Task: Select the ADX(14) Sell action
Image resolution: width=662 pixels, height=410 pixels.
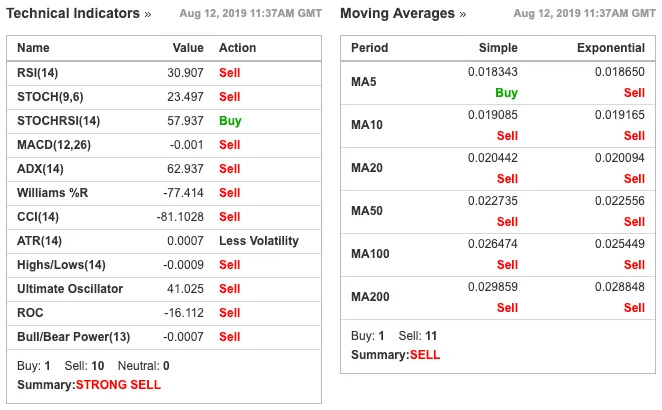Action: (x=230, y=169)
